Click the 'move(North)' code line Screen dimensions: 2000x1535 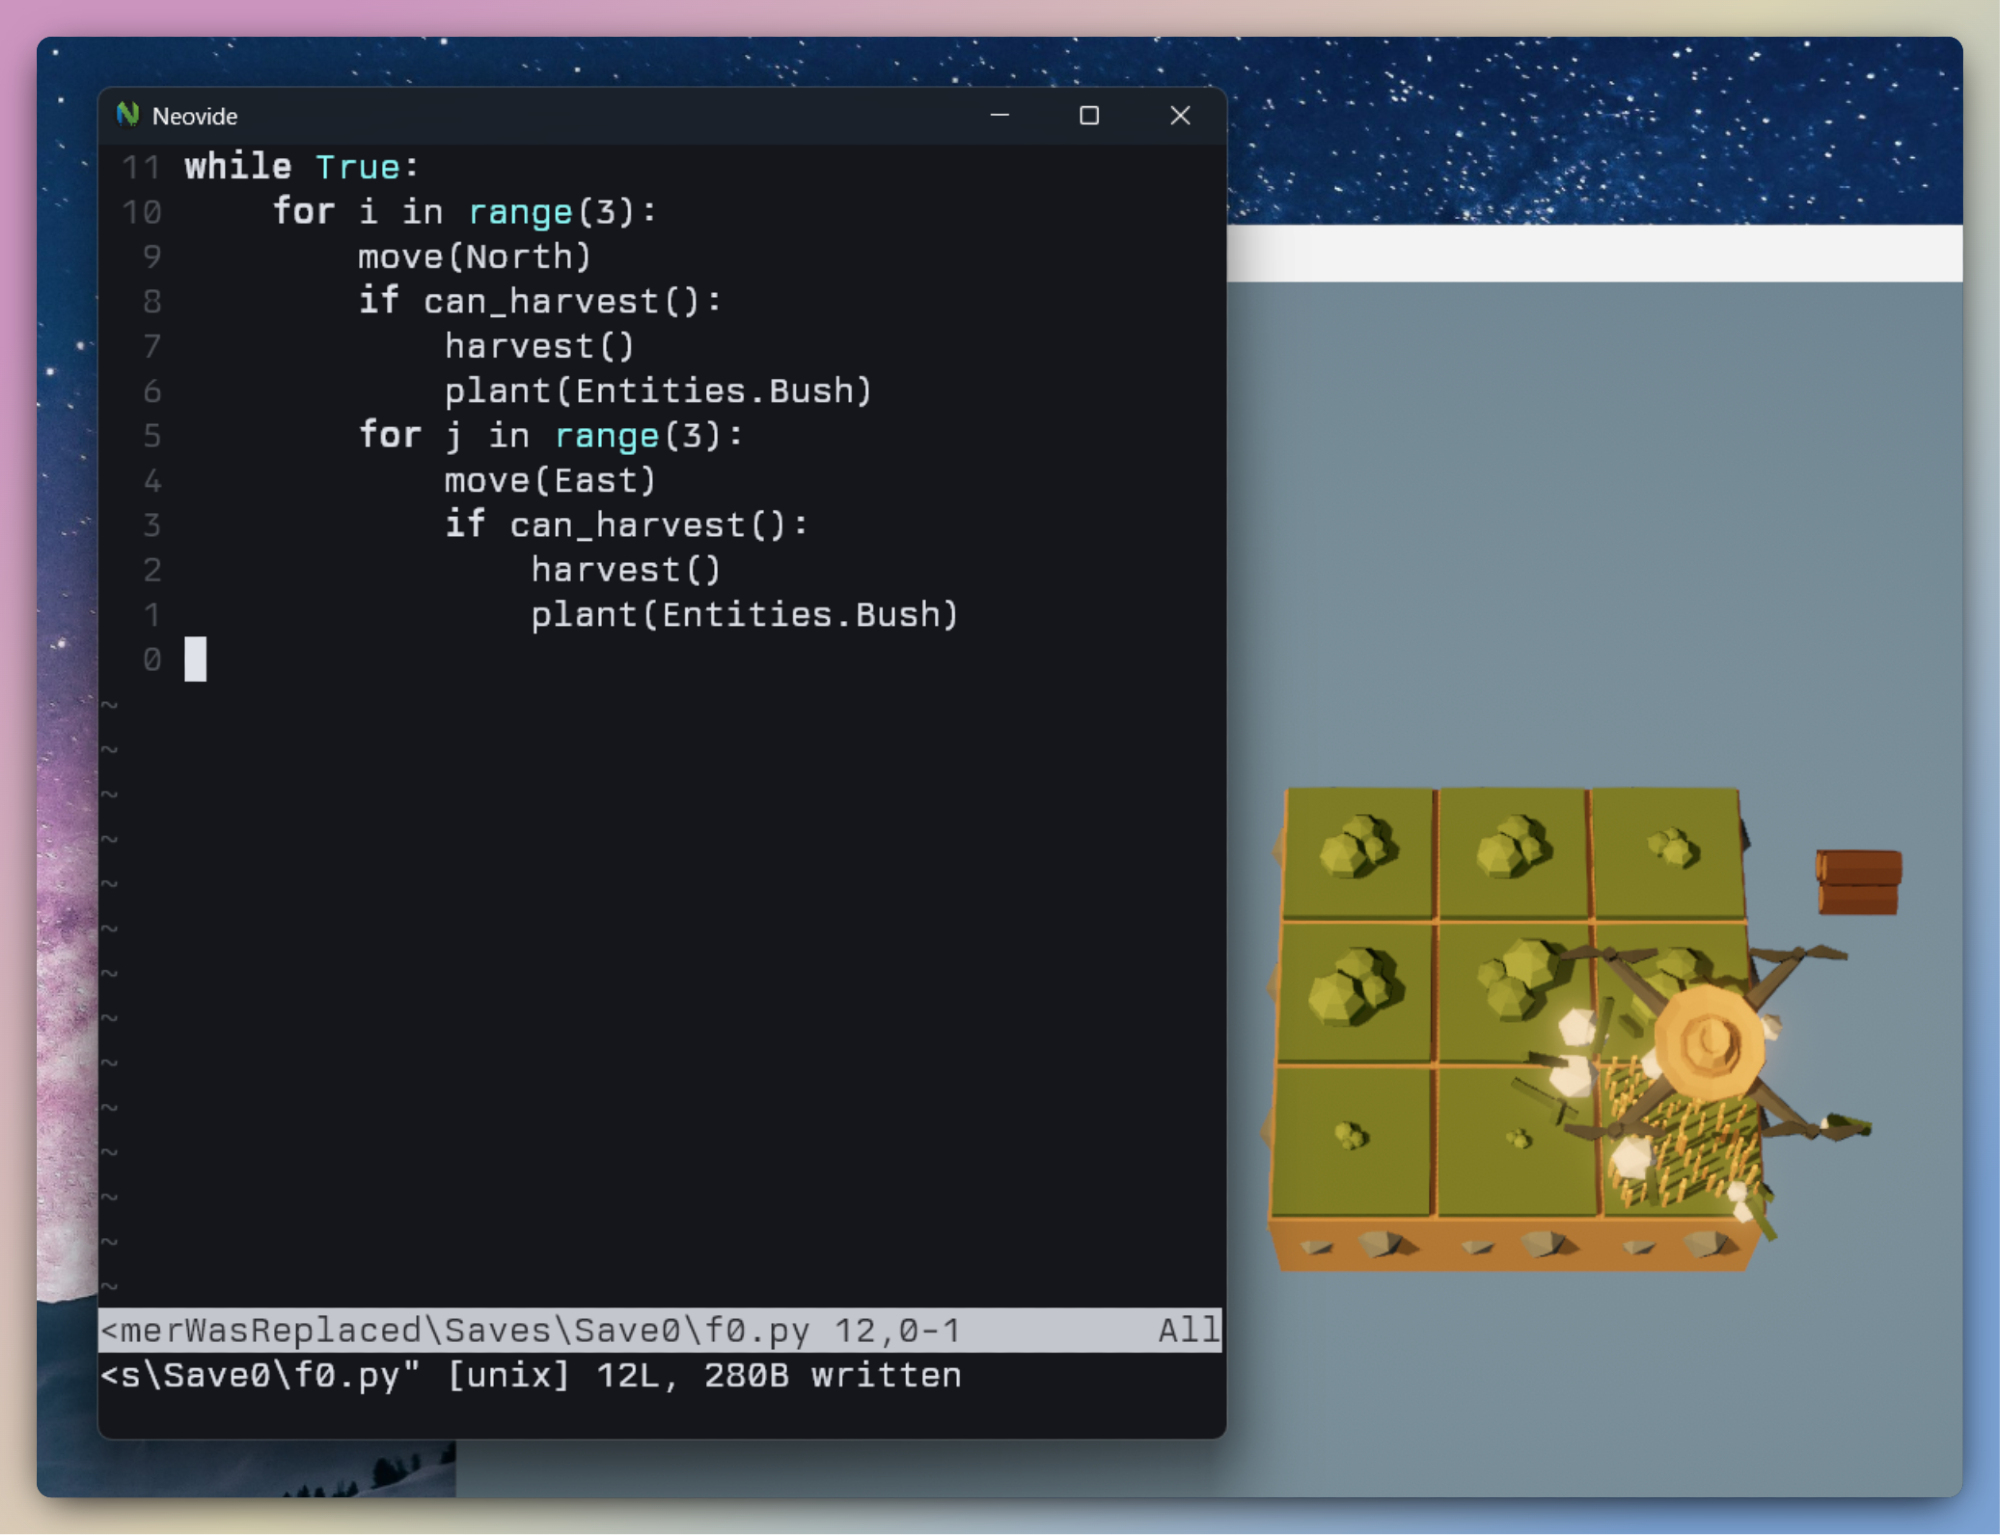pos(474,257)
